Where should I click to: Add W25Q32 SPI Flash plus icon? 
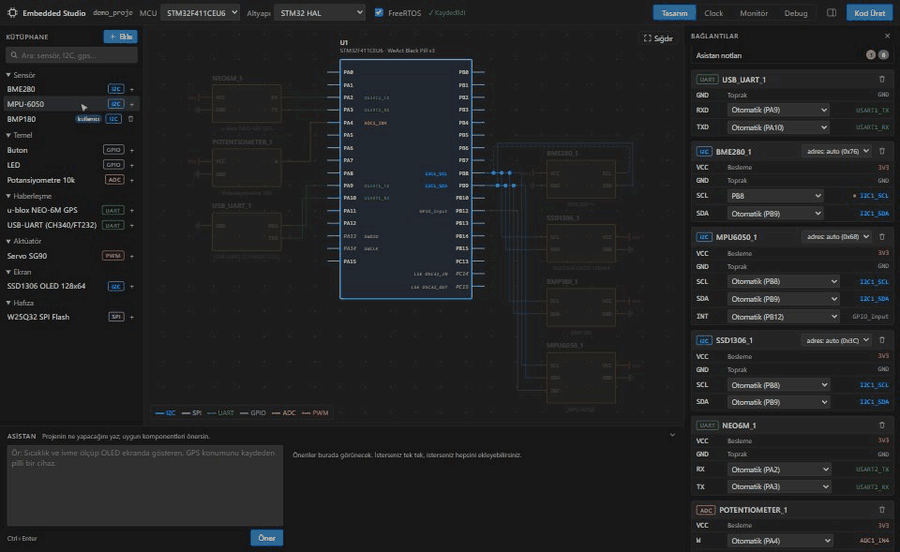pos(132,317)
